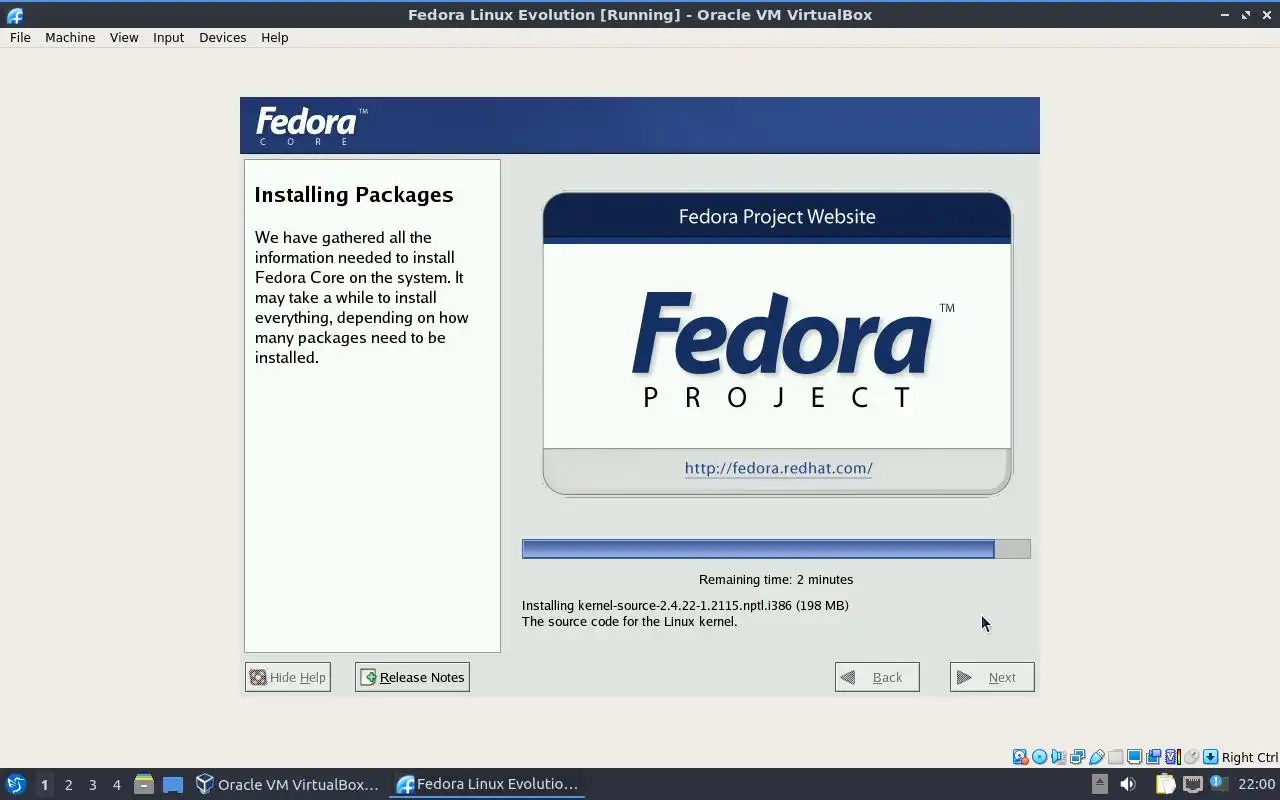Switch to workspace 2
The height and width of the screenshot is (800, 1280).
click(68, 784)
